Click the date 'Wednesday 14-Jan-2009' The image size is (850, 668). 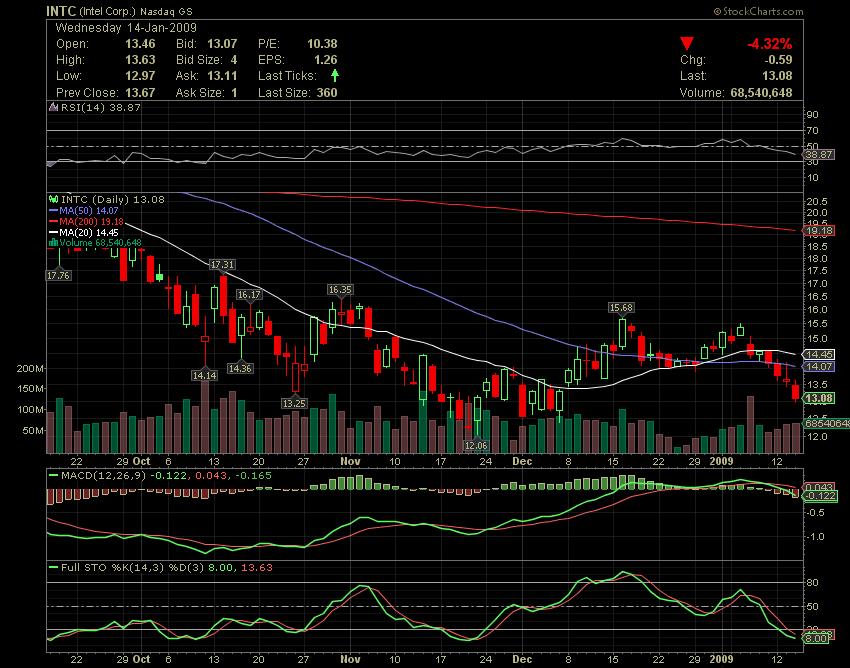click(126, 28)
